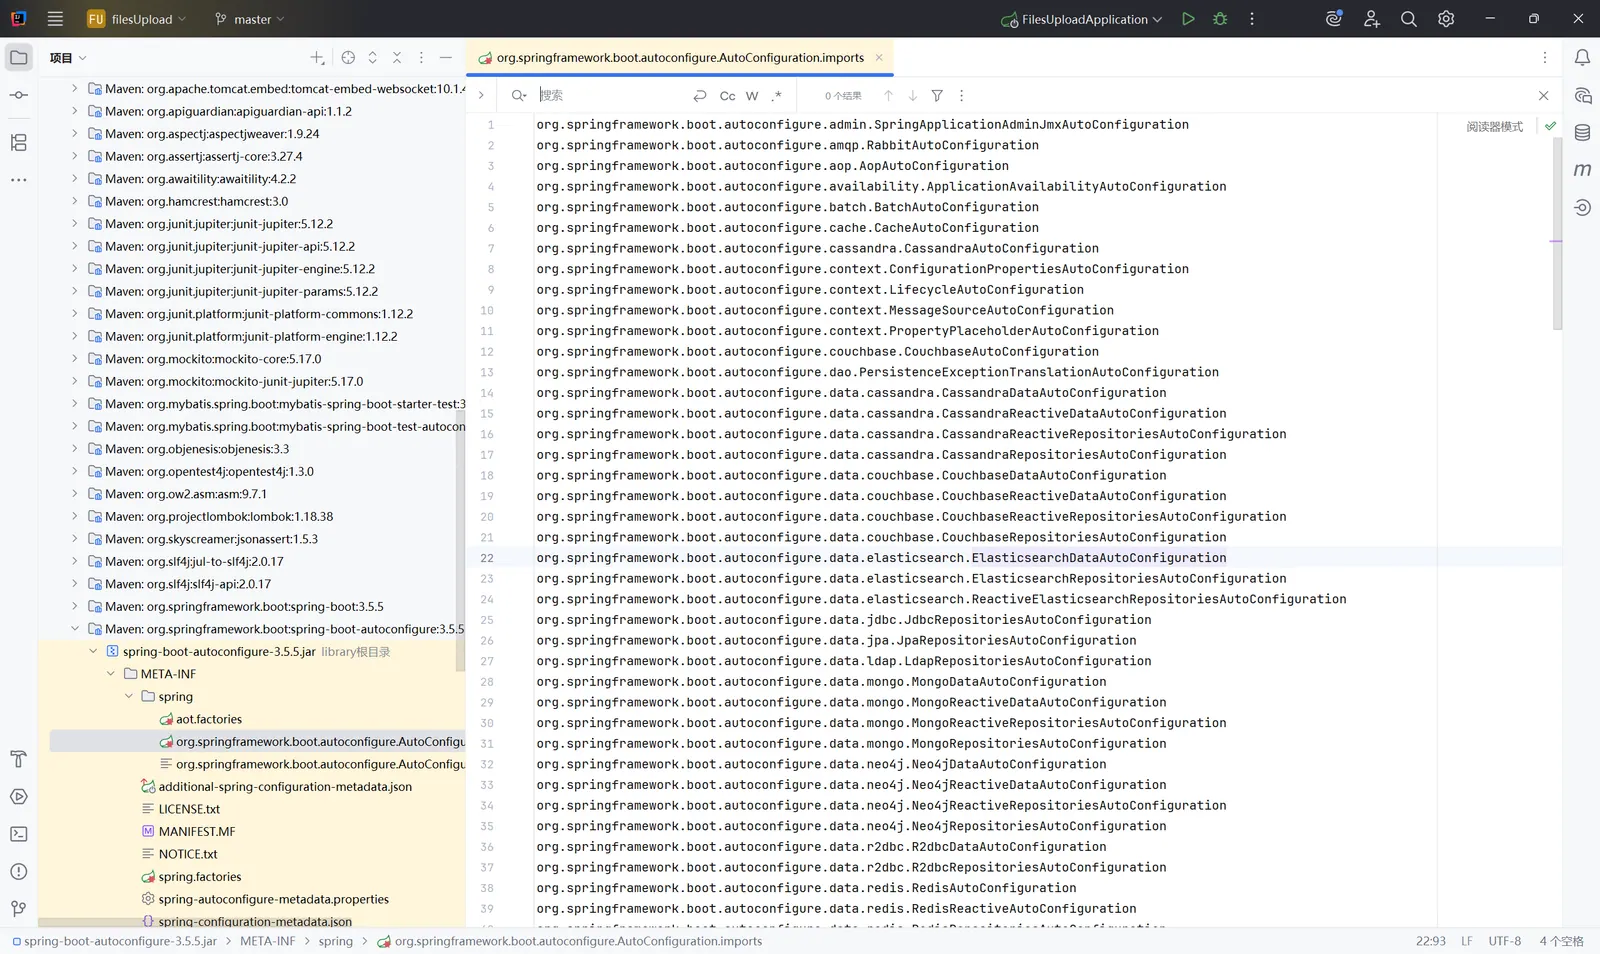Select the AutoConfiguration.imports editor tab
Viewport: 1600px width, 954px height.
[x=679, y=58]
